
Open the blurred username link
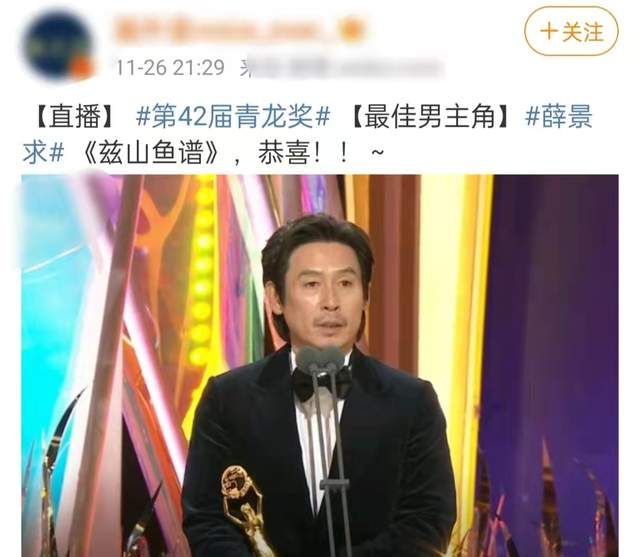coord(227,29)
